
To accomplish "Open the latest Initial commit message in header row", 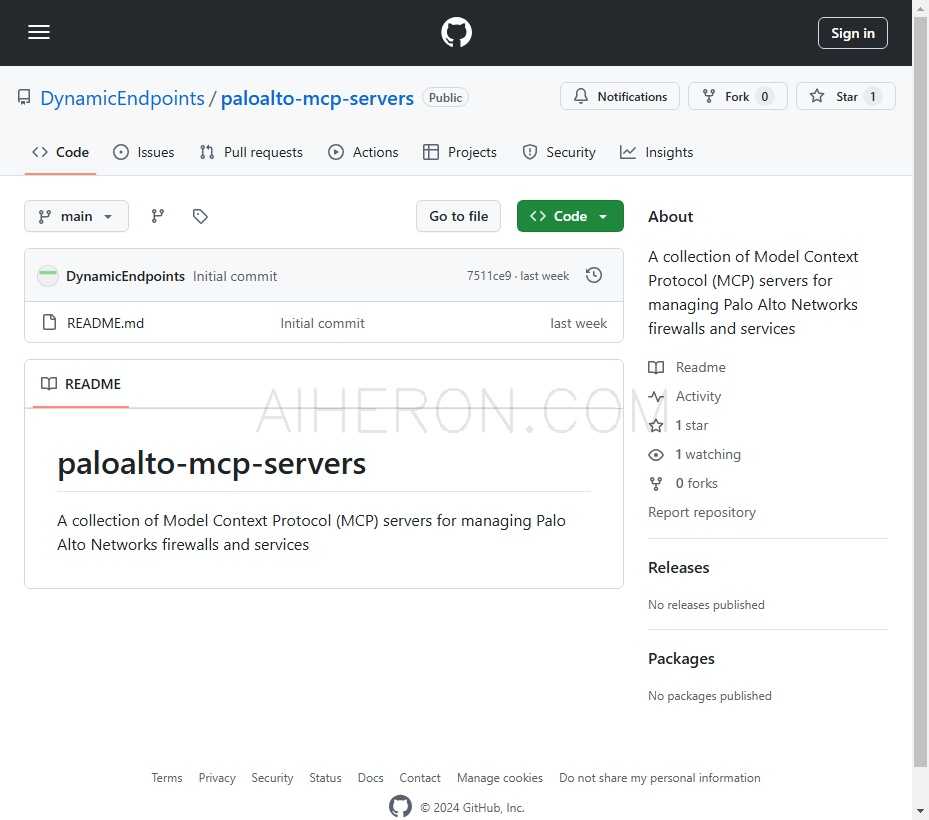I will pos(235,276).
